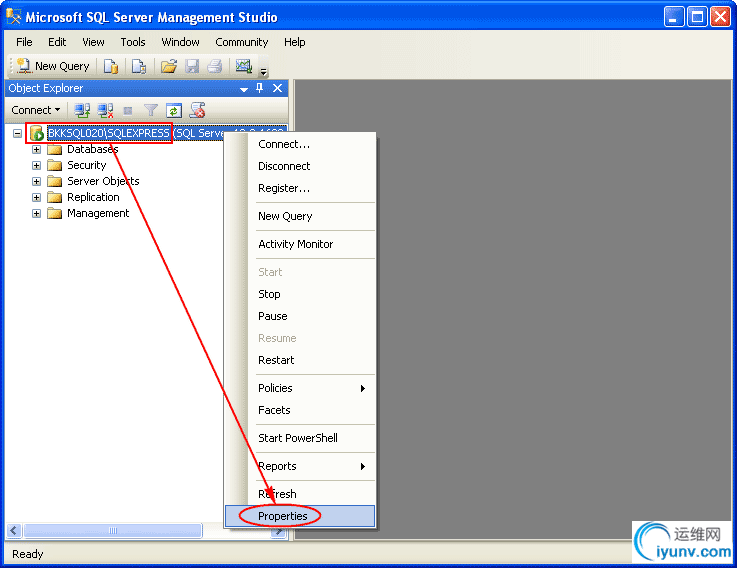Click the Refresh icon in Object Explorer toolbar
Viewport: 737px width, 568px height.
pos(174,110)
